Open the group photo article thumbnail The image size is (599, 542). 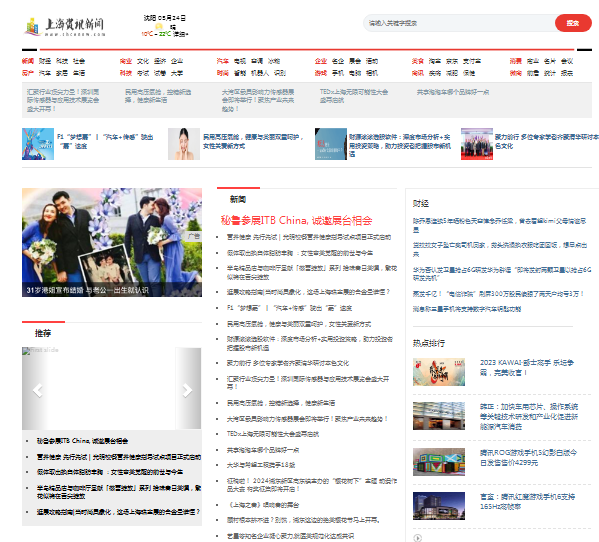tap(477, 144)
